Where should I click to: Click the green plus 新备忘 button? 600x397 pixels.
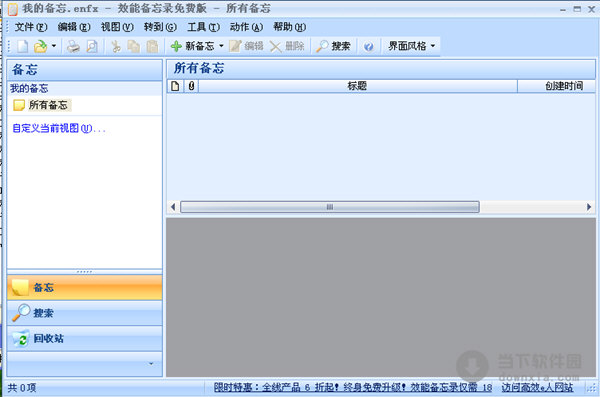[192, 46]
